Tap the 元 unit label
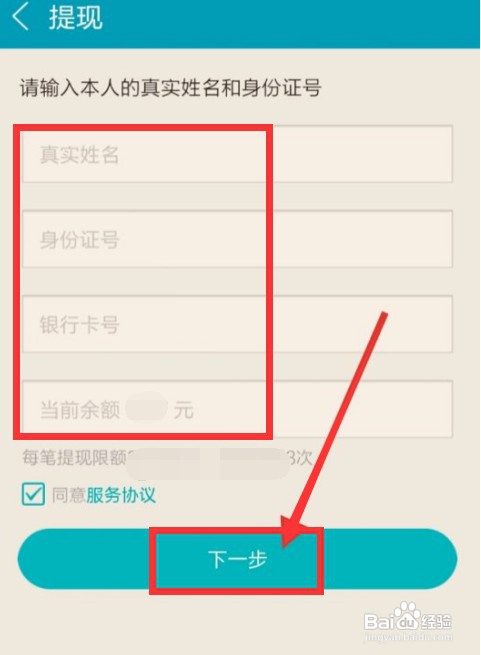Image resolution: width=481 pixels, height=655 pixels. pos(184,410)
